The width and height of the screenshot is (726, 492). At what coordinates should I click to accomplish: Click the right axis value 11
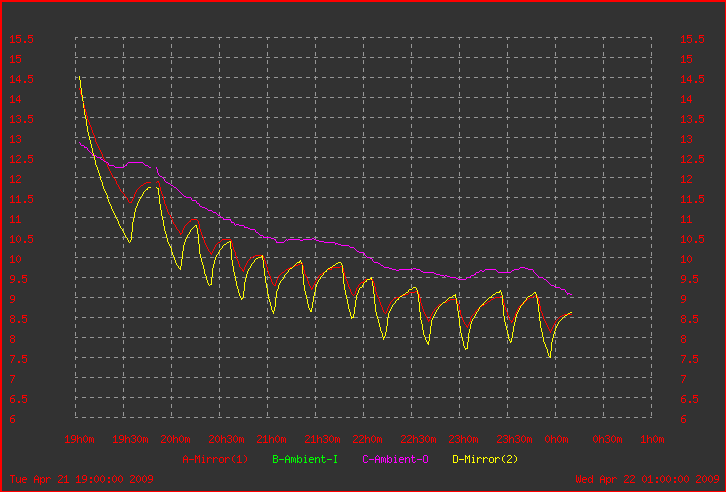tap(686, 219)
